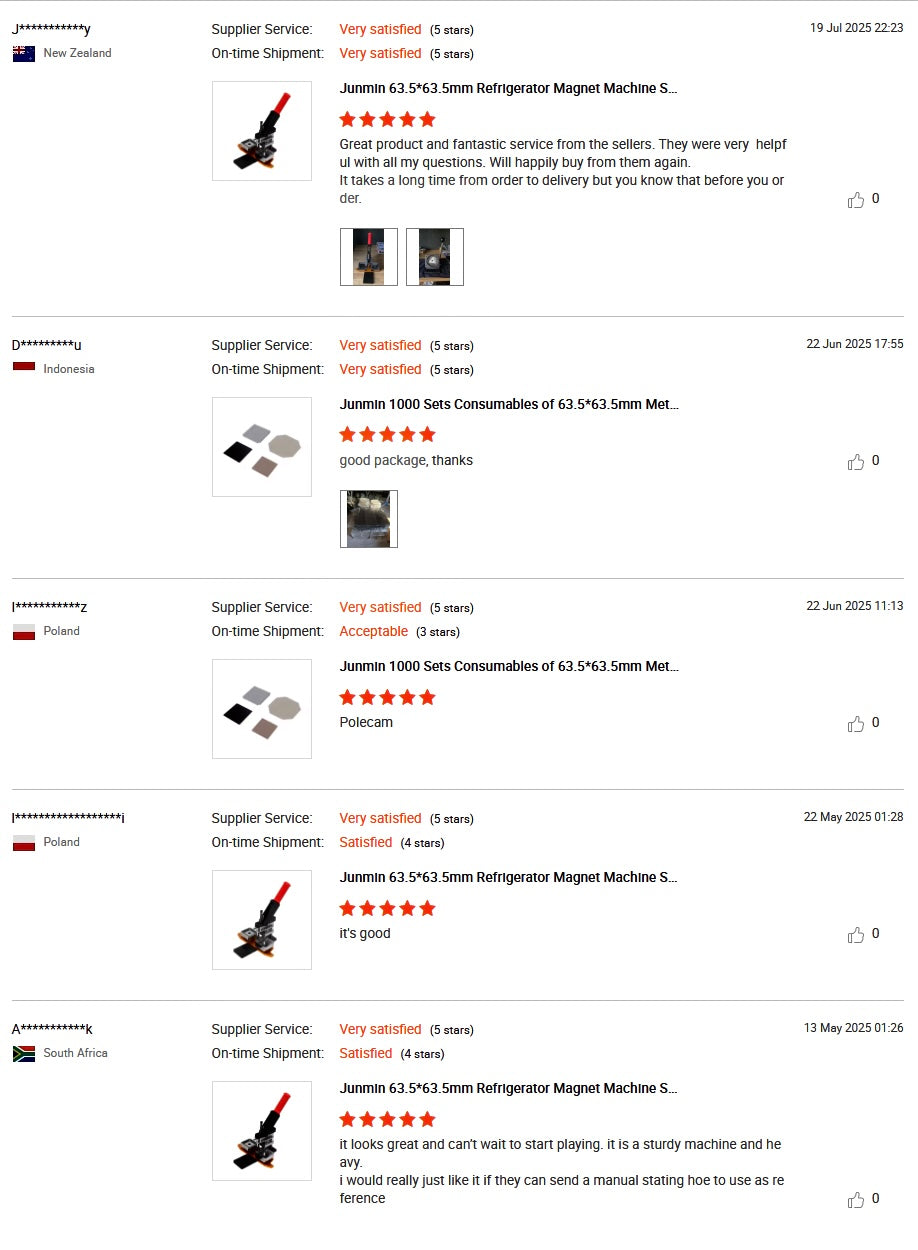This screenshot has height=1250, width=918.
Task: Like the South Africa buyer's review
Action: coord(856,1200)
